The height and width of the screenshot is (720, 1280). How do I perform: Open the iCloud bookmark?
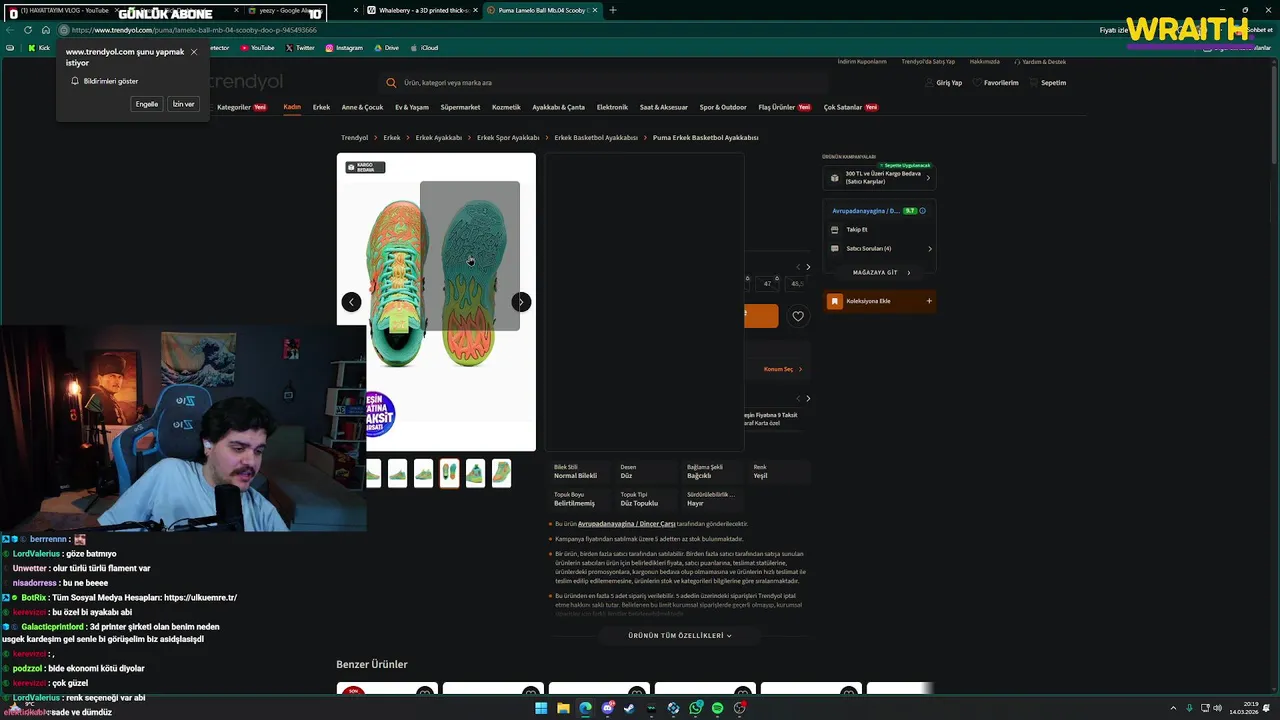[425, 48]
